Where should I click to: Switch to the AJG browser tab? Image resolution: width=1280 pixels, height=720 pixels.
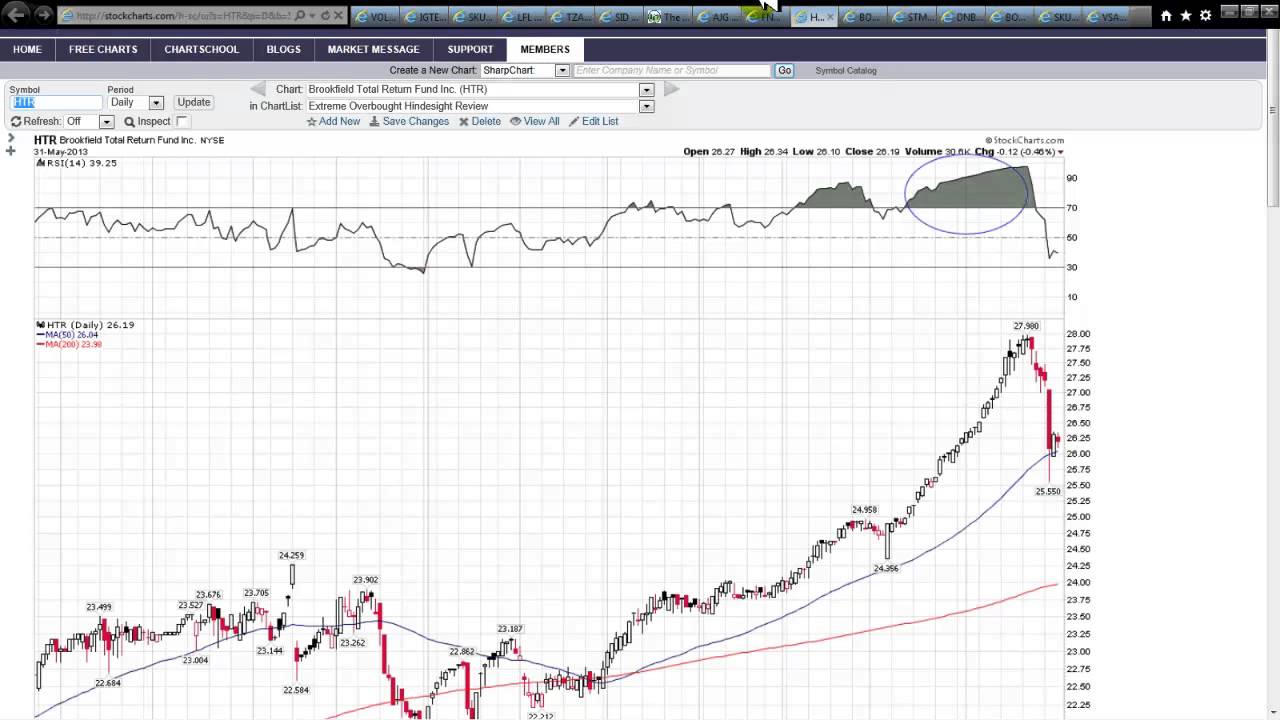coord(718,17)
